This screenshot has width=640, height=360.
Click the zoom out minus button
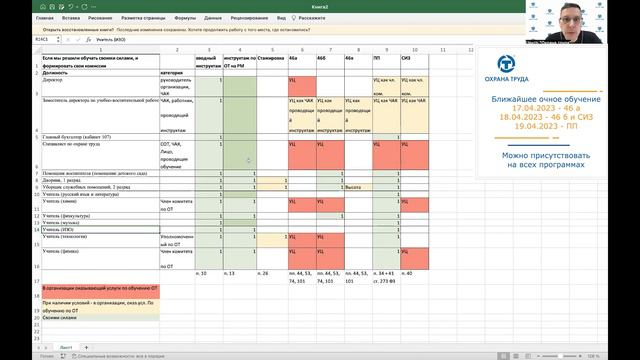[x=538, y=356]
